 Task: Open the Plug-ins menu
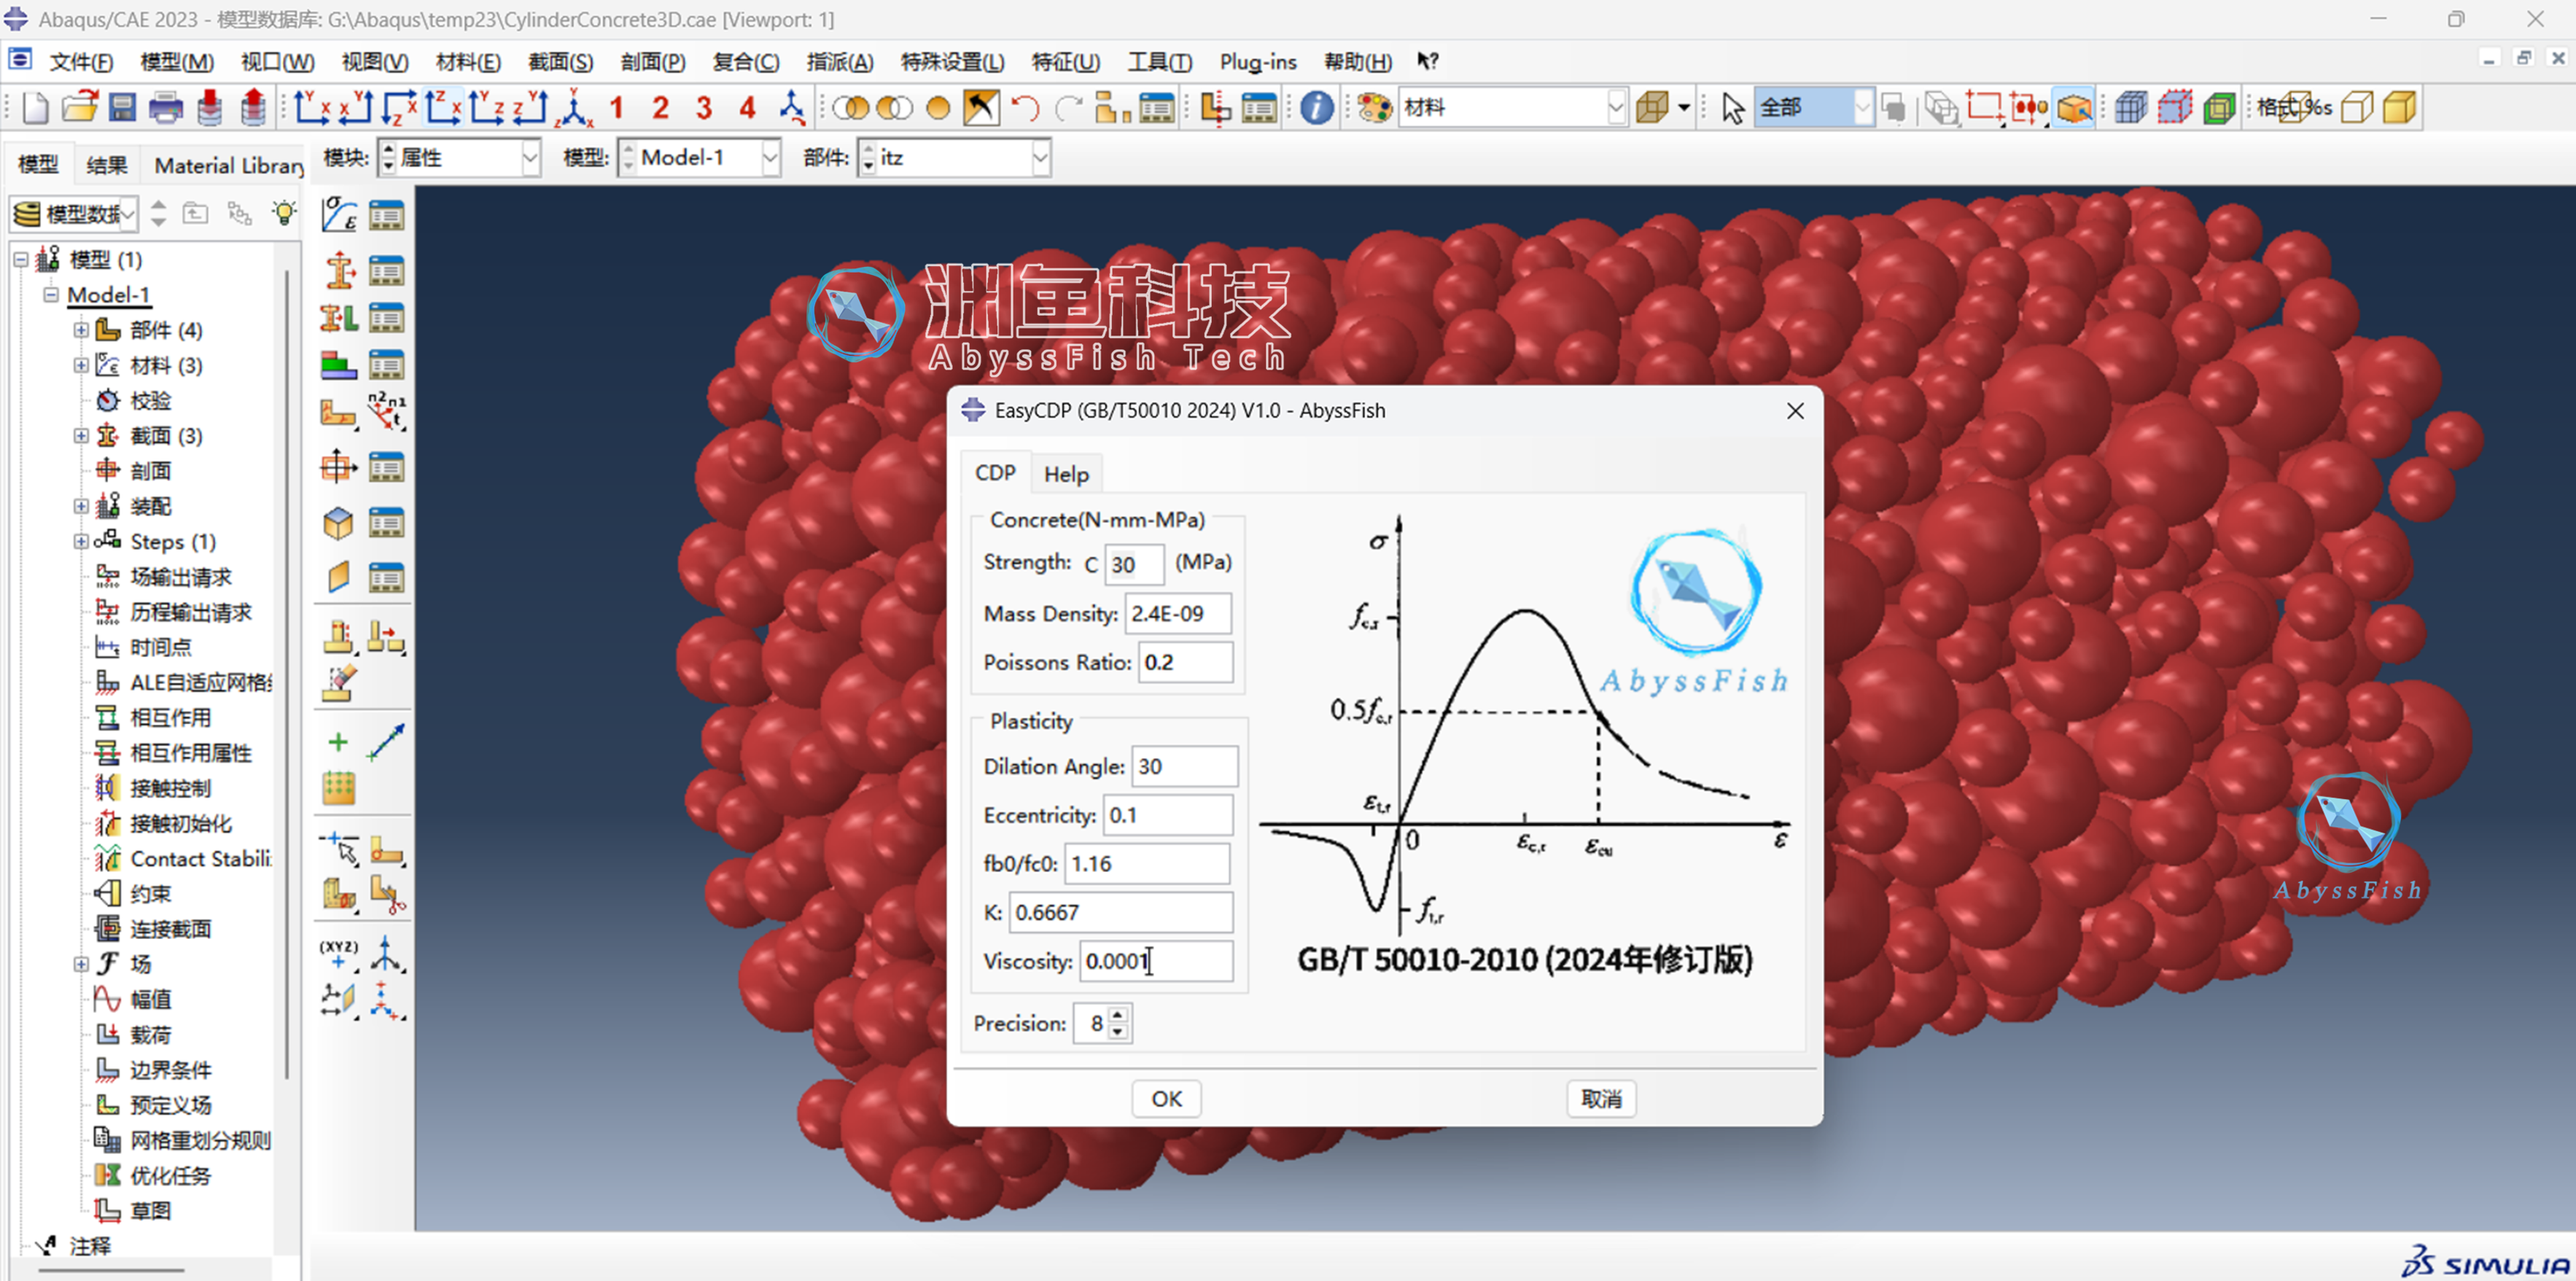tap(1257, 62)
